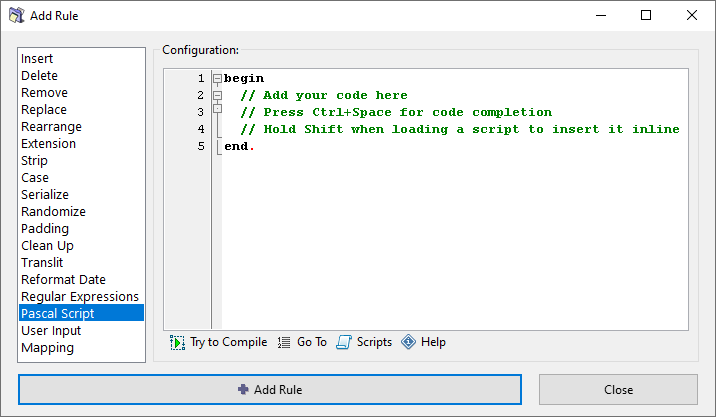Screen dimensions: 716x417
Task: Choose the Reformat Date rule
Action: (x=63, y=279)
